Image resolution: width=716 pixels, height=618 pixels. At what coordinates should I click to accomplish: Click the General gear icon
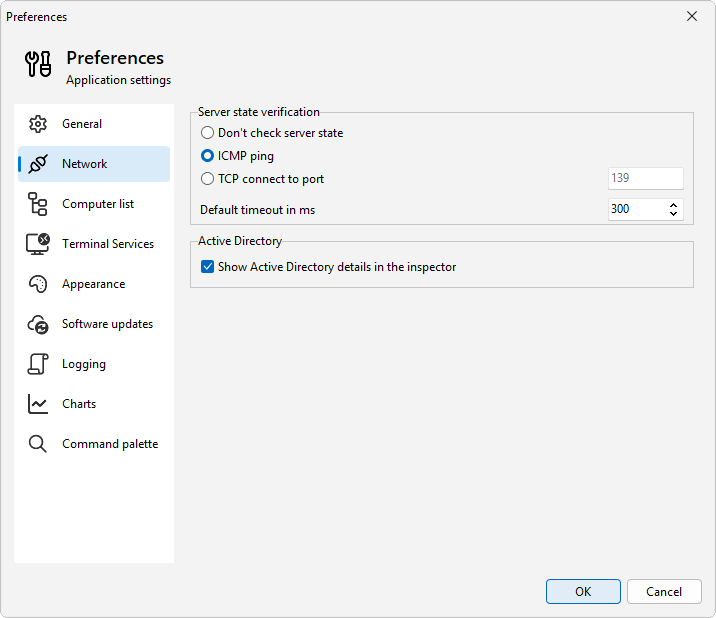click(x=38, y=124)
